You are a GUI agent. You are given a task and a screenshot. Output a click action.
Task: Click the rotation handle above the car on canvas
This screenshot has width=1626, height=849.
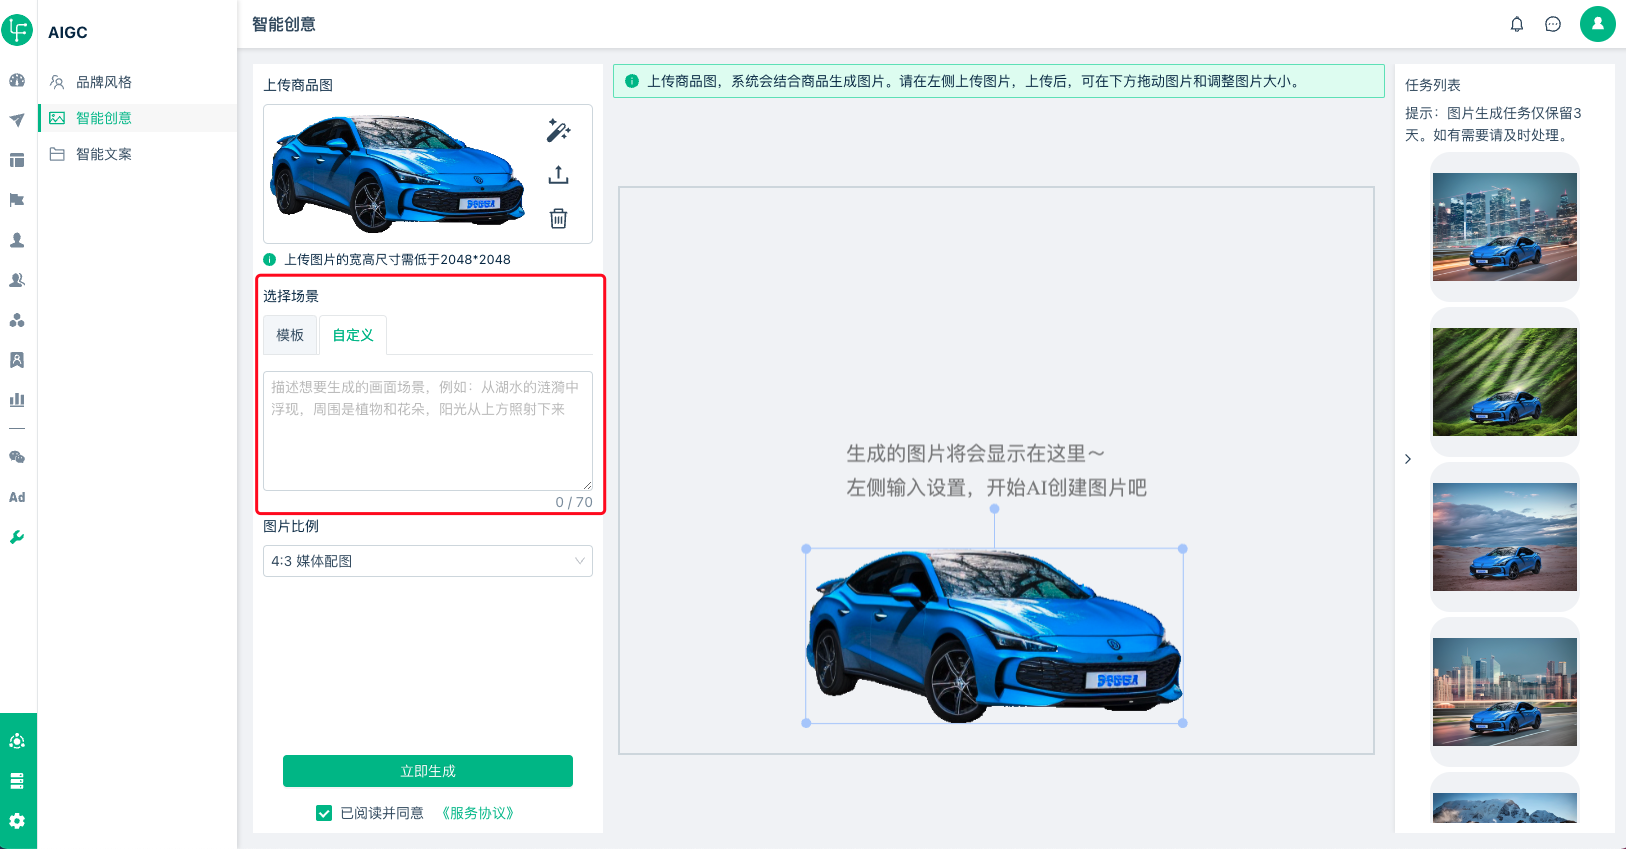click(994, 509)
